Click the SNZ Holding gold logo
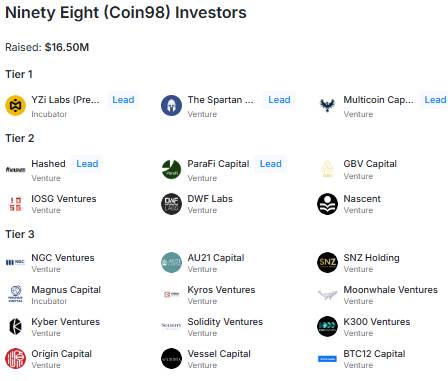448x381 pixels. pos(327,263)
